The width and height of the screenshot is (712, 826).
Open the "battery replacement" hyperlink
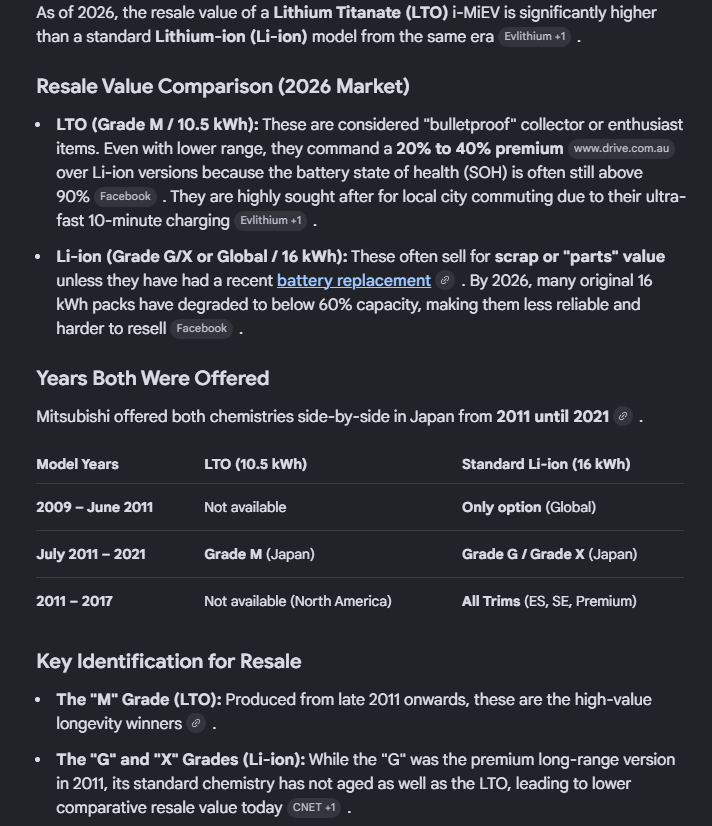tap(353, 281)
